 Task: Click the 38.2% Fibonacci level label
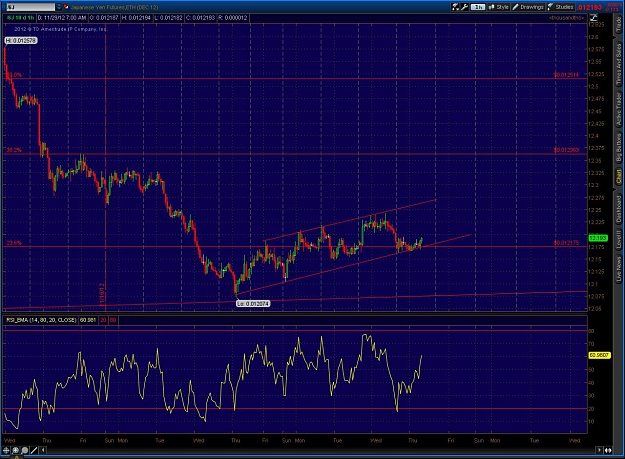pos(14,150)
